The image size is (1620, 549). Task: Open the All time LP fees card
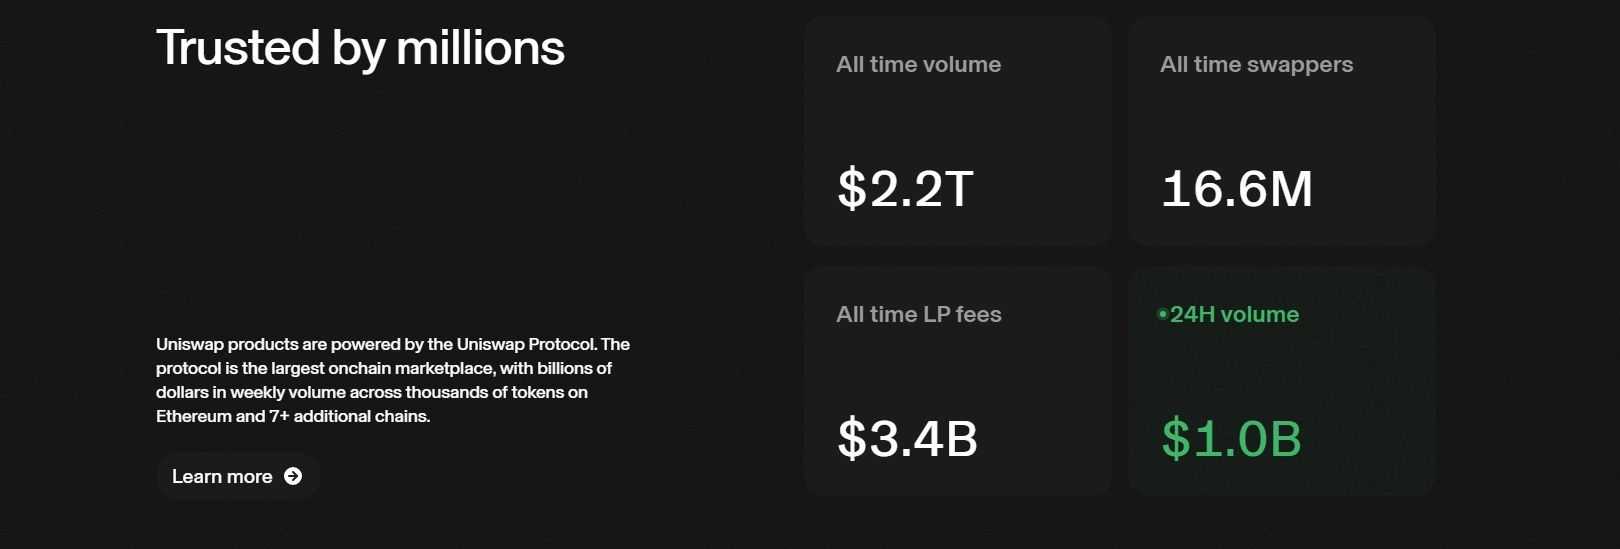[x=958, y=381]
